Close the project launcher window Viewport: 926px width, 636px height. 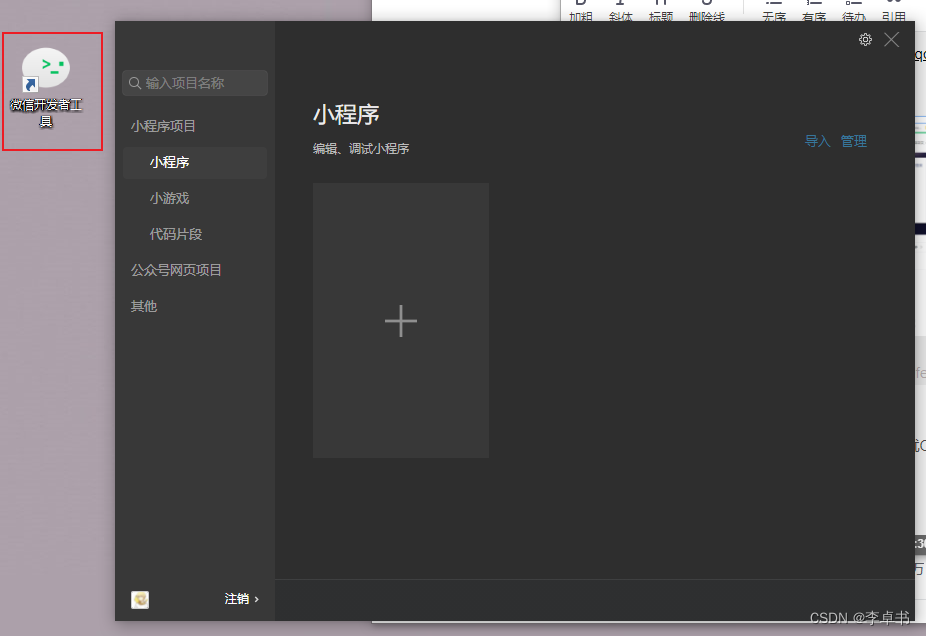892,40
